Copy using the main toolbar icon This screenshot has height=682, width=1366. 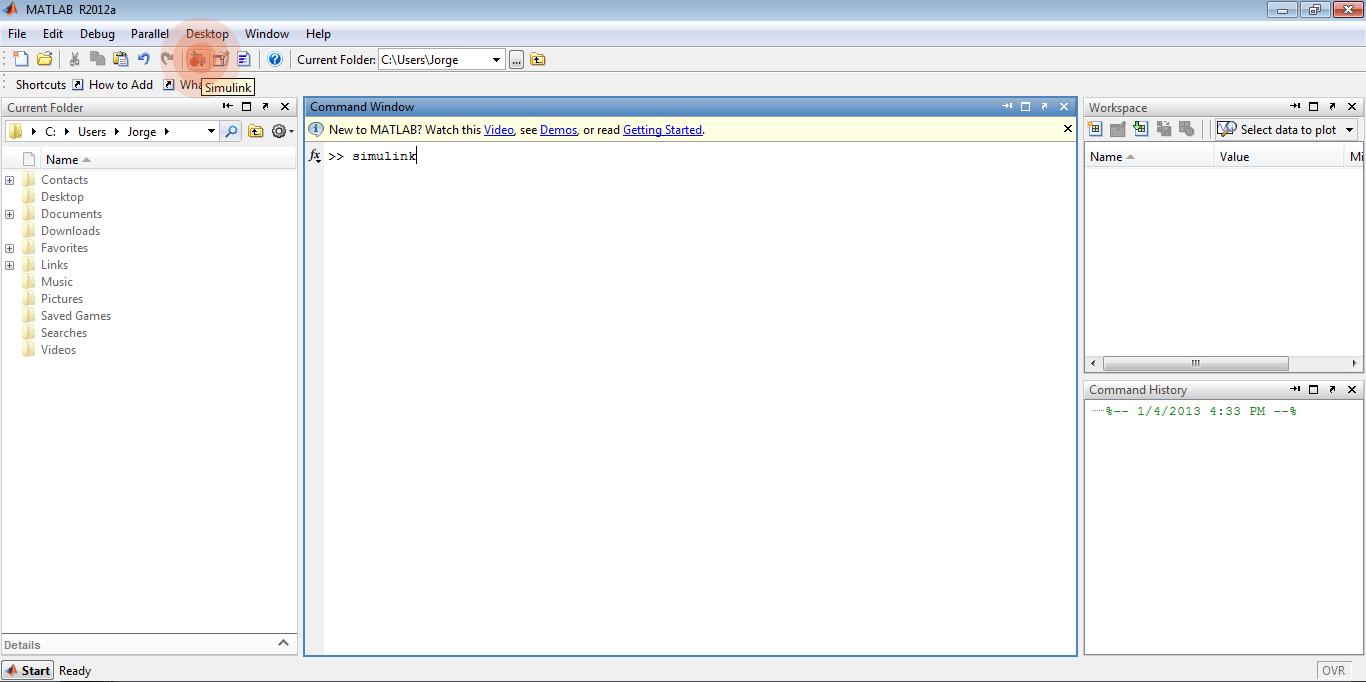click(97, 59)
